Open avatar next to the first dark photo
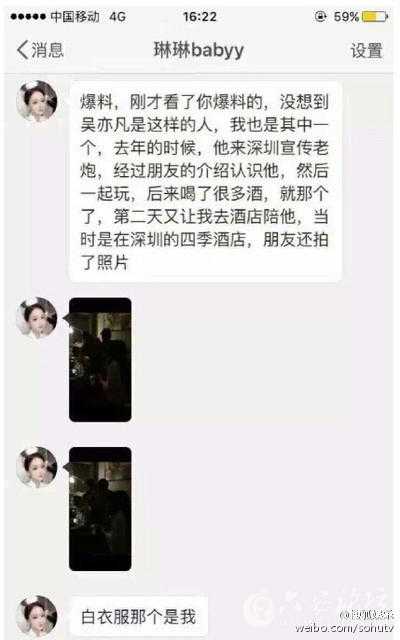This screenshot has width=400, height=640. (37, 318)
